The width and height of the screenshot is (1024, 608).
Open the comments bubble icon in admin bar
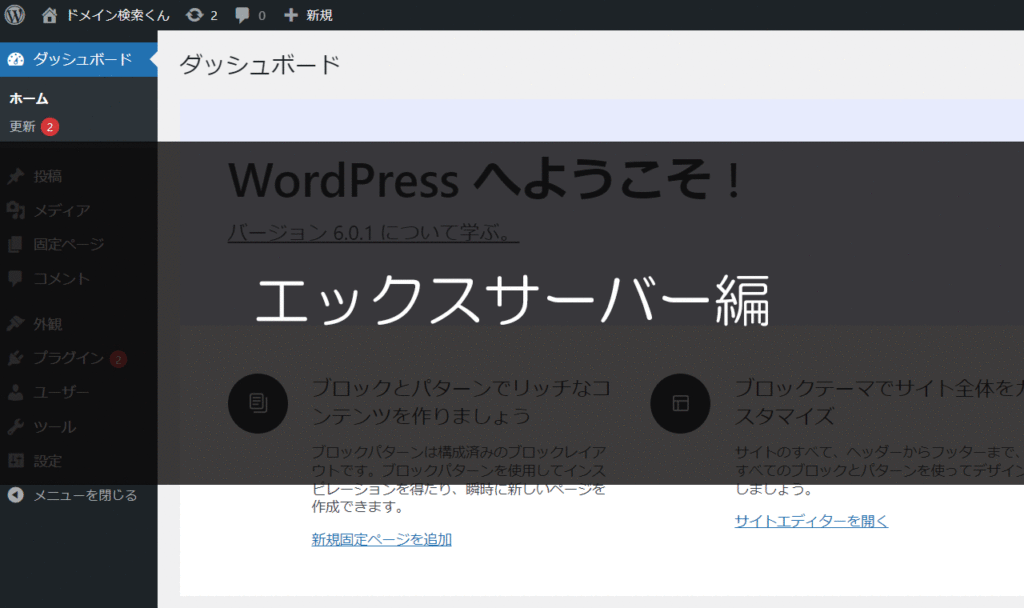242,15
